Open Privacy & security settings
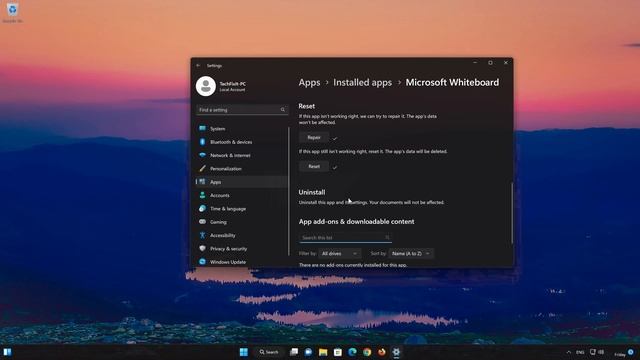 242,249
